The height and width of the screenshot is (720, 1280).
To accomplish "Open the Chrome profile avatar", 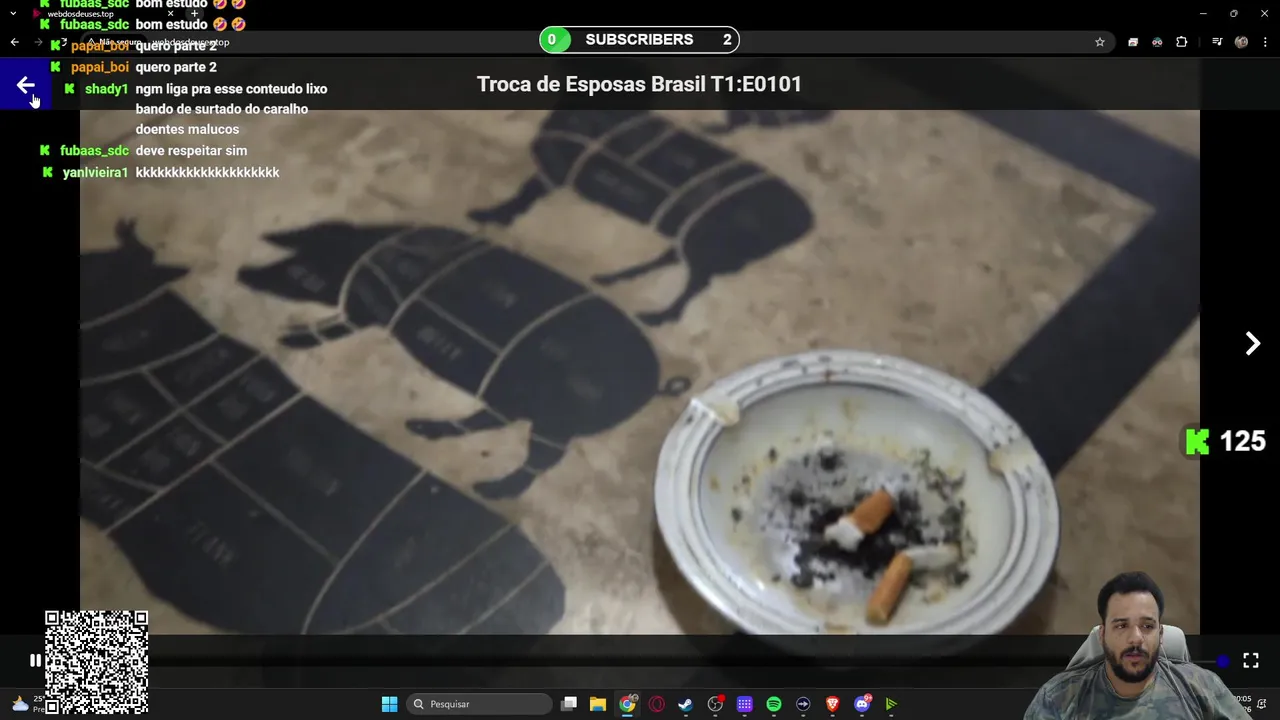I will tap(1241, 42).
